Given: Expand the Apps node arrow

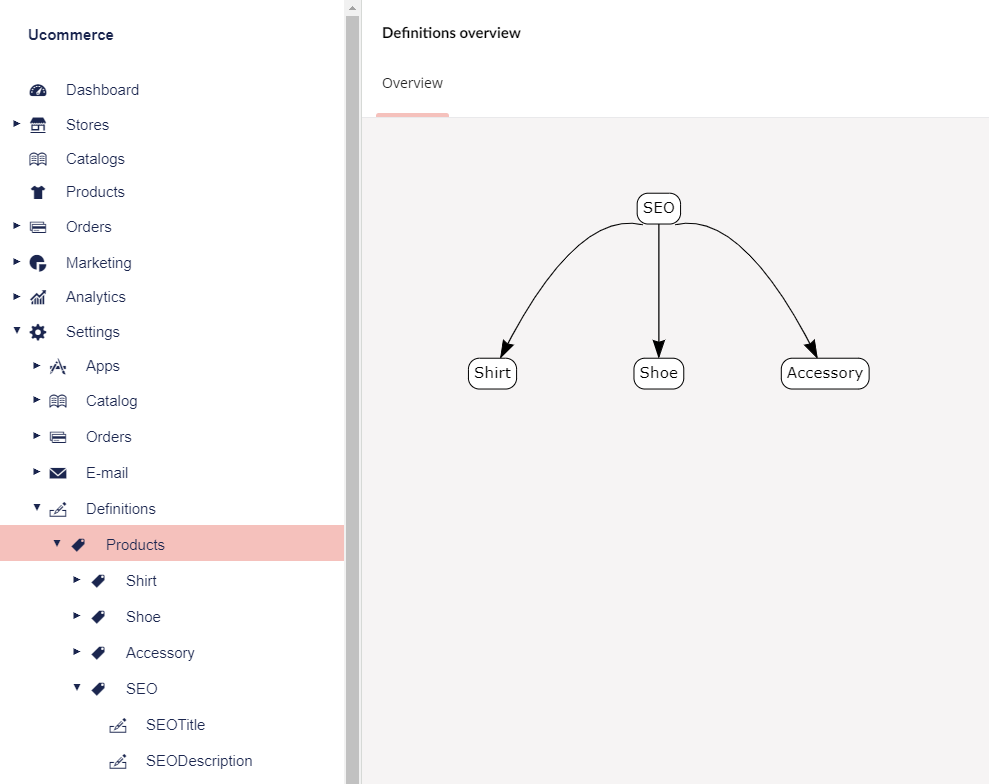Looking at the screenshot, I should point(37,365).
